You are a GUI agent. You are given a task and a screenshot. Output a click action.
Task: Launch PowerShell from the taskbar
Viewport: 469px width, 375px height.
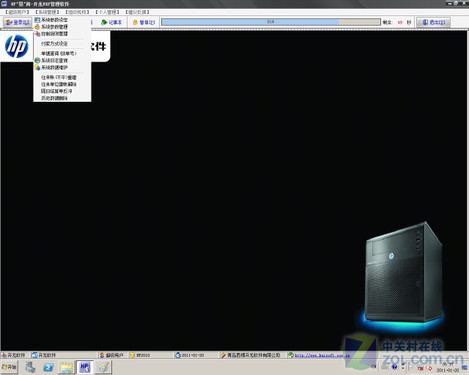(x=49, y=367)
